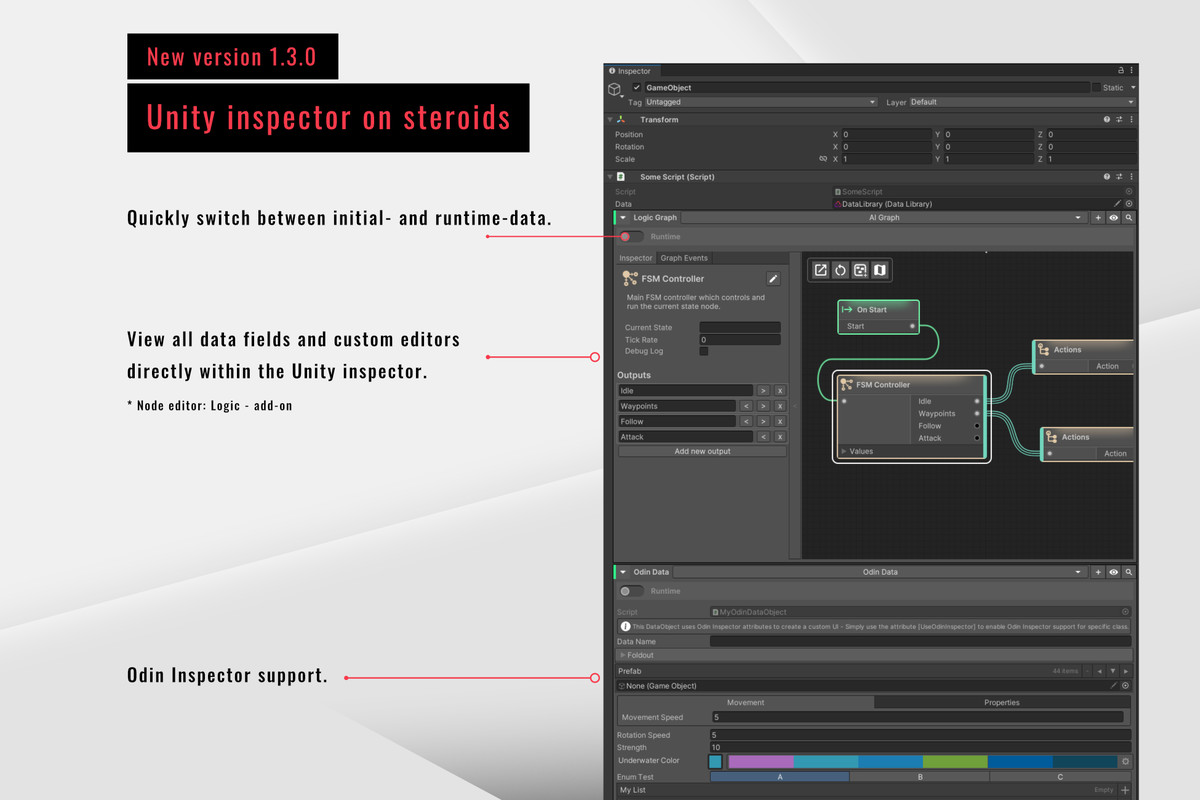Pick the purple color in the Underwater Color palette
Image resolution: width=1200 pixels, height=800 pixels.
point(760,762)
